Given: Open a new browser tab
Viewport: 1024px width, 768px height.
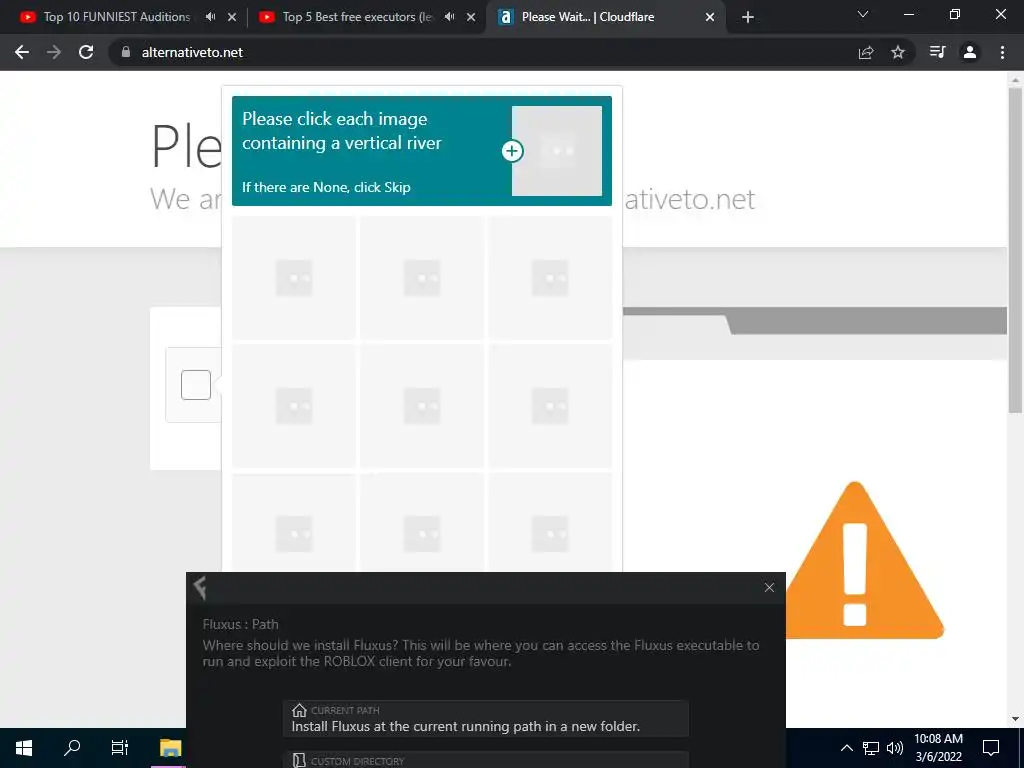Looking at the screenshot, I should tap(748, 17).
